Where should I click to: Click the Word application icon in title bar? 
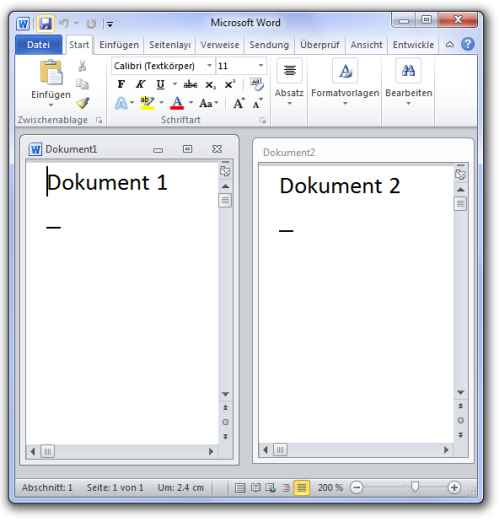point(23,24)
